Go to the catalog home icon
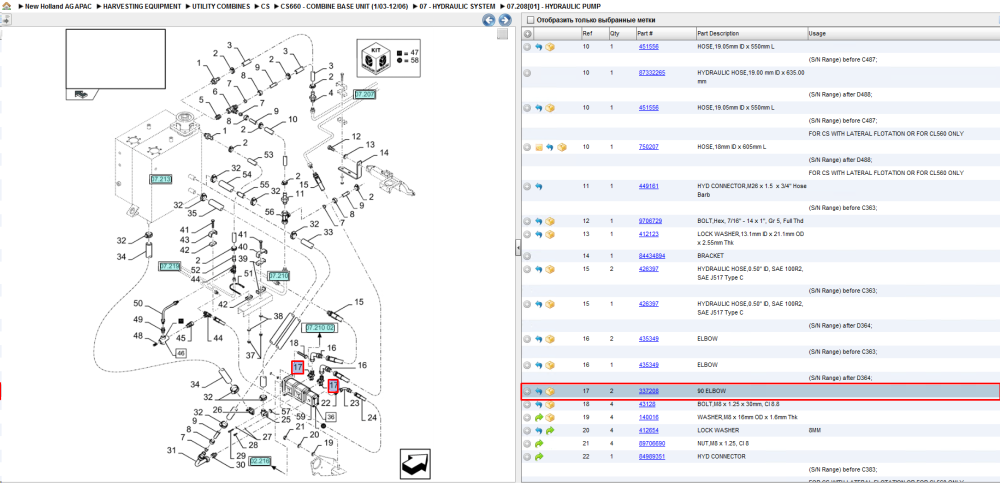The width and height of the screenshot is (1000, 483). click(x=6, y=6)
